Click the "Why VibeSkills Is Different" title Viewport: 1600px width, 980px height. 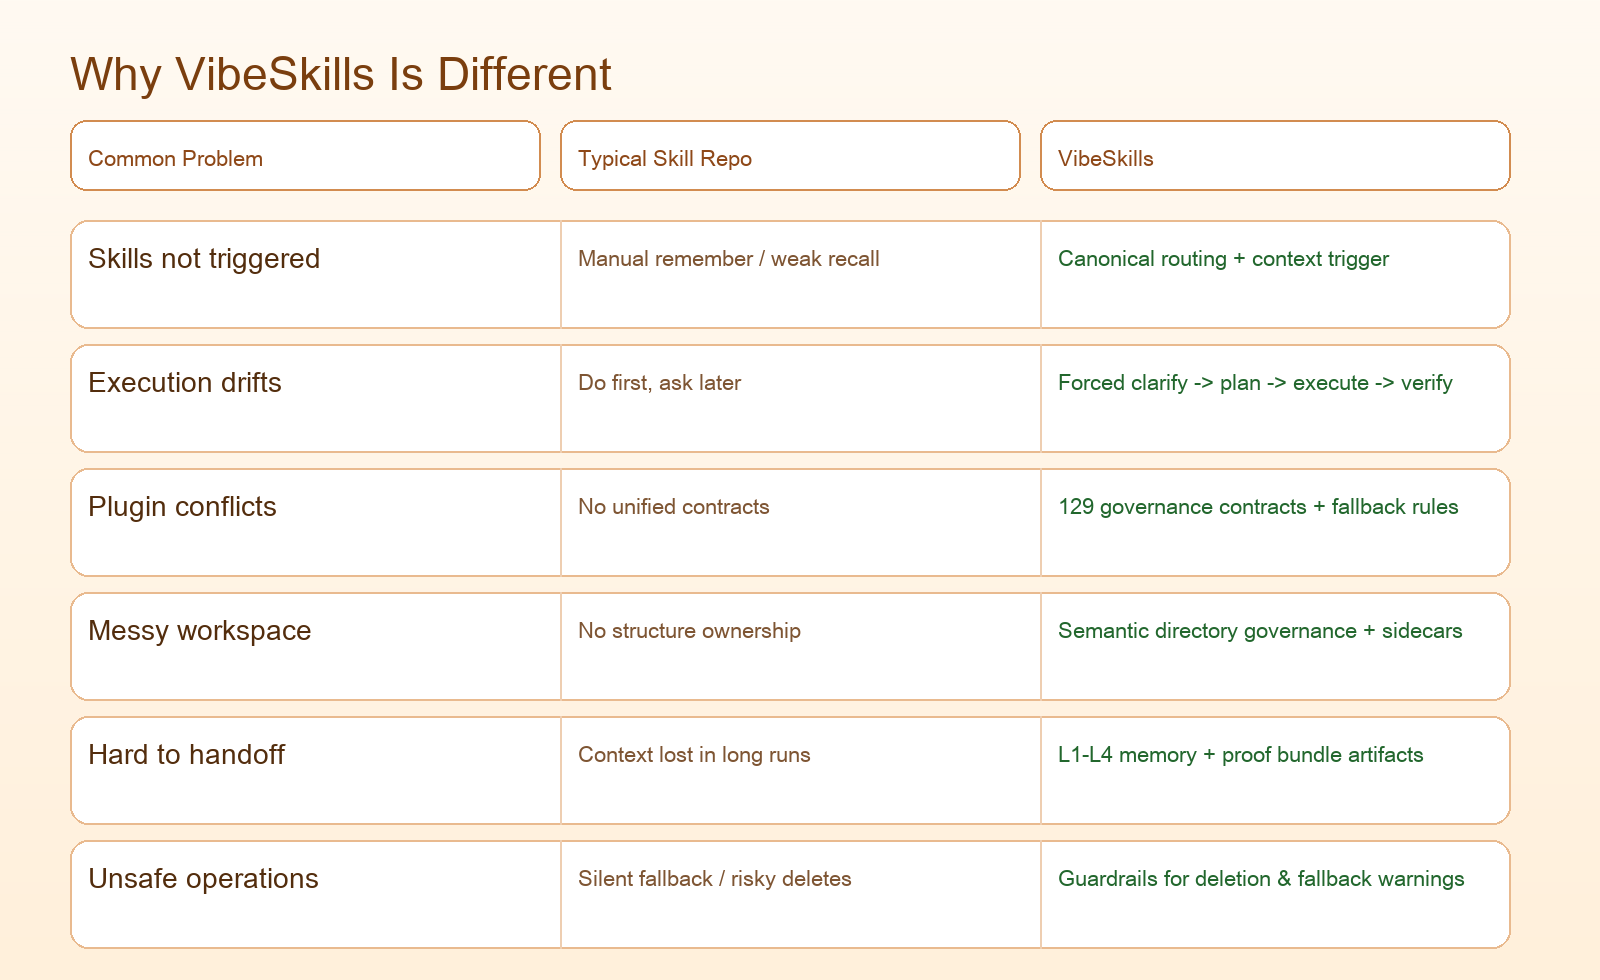(340, 75)
